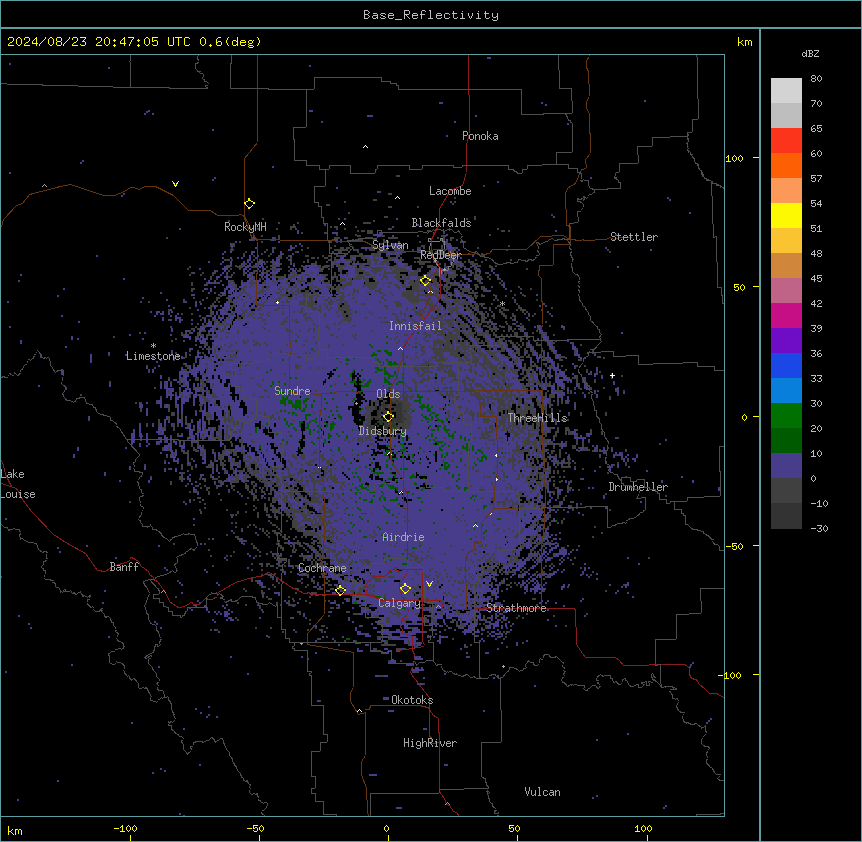Viewport: 862px width, 842px height.
Task: Select the yellow diamond marker below Cochrane
Action: pos(340,590)
